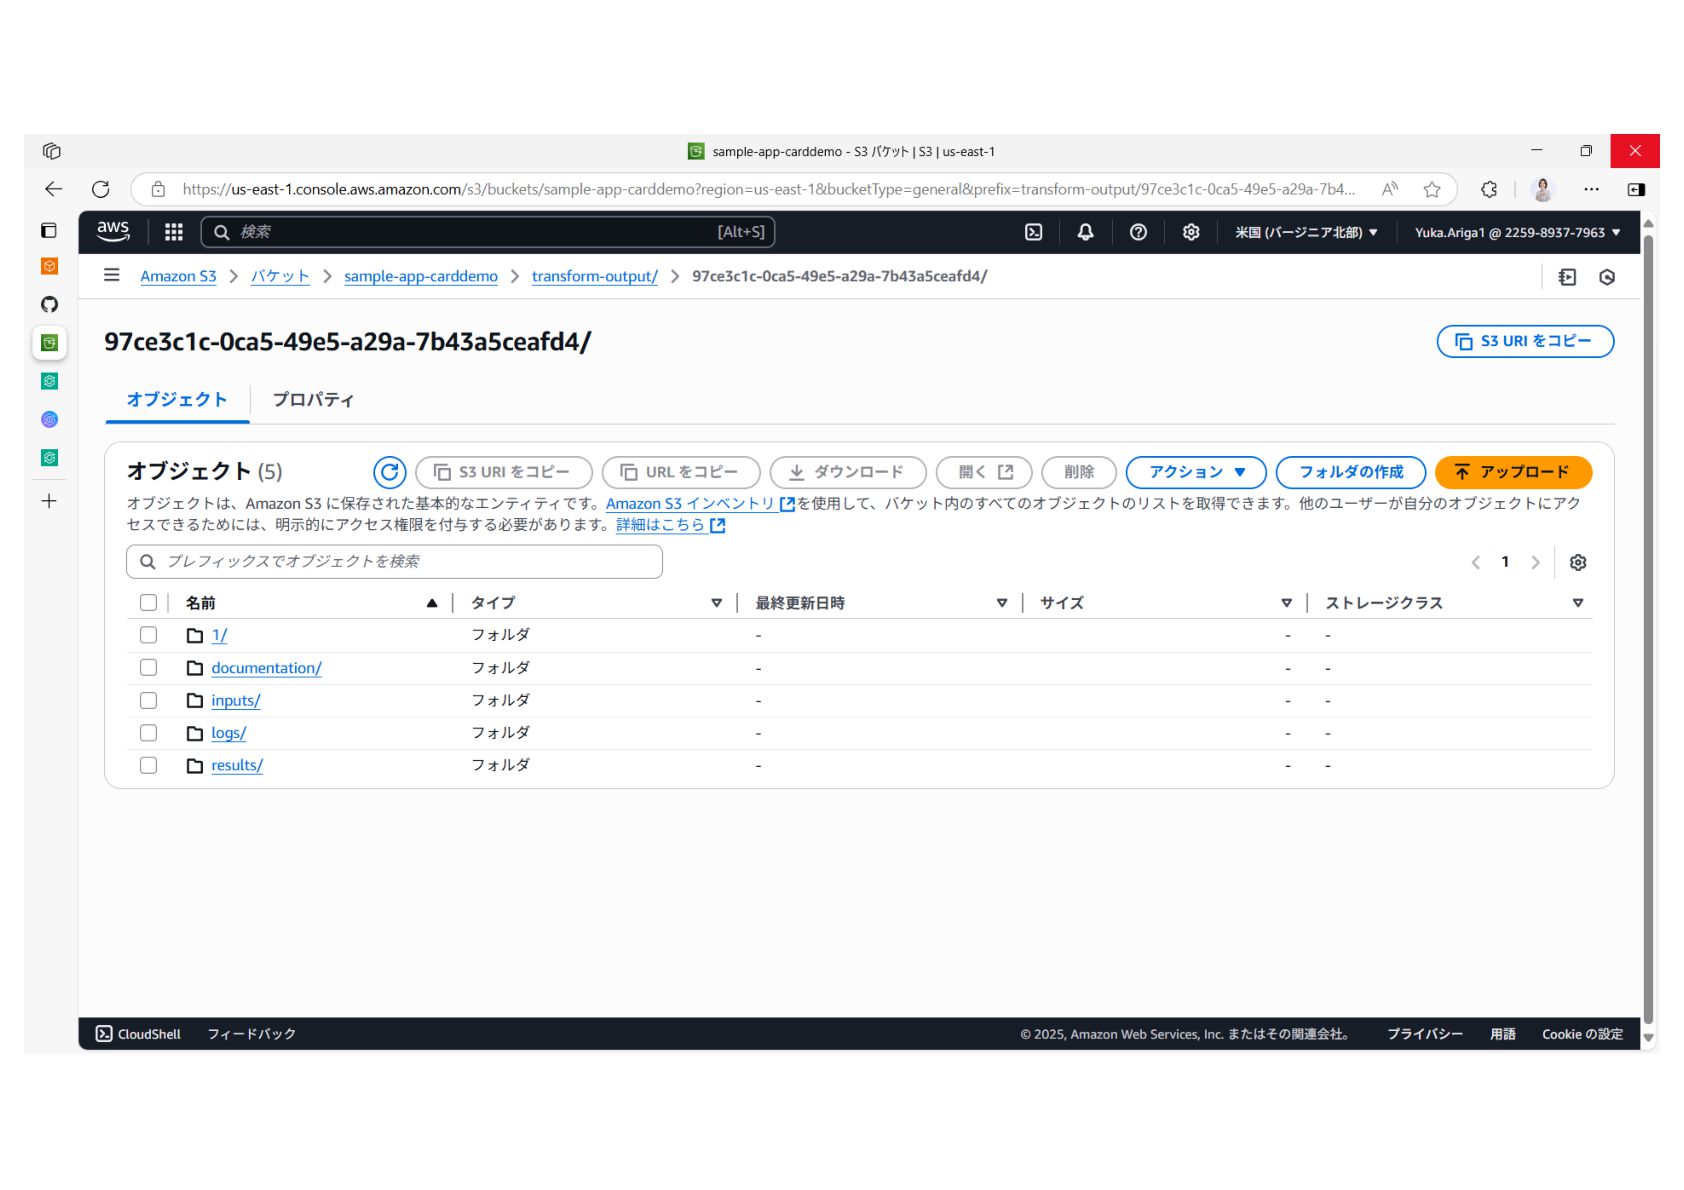Reload the browser page

(101, 189)
